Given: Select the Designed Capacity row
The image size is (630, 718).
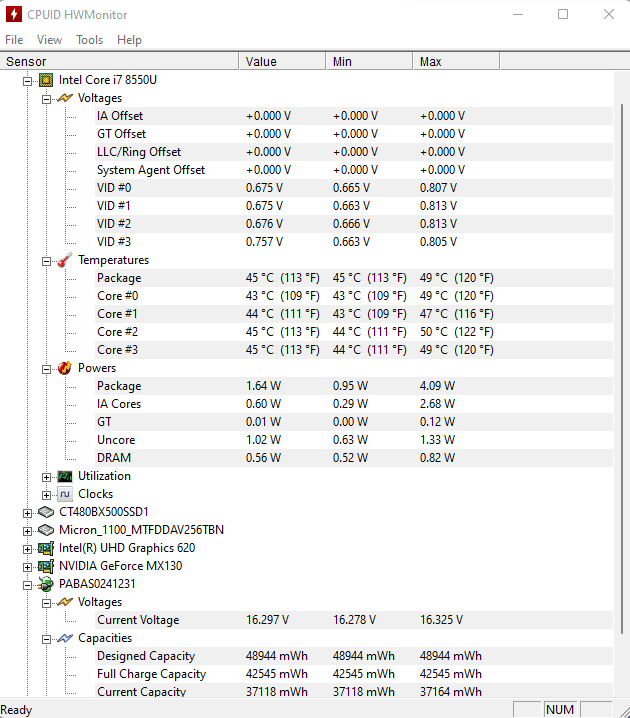Looking at the screenshot, I should (x=353, y=656).
